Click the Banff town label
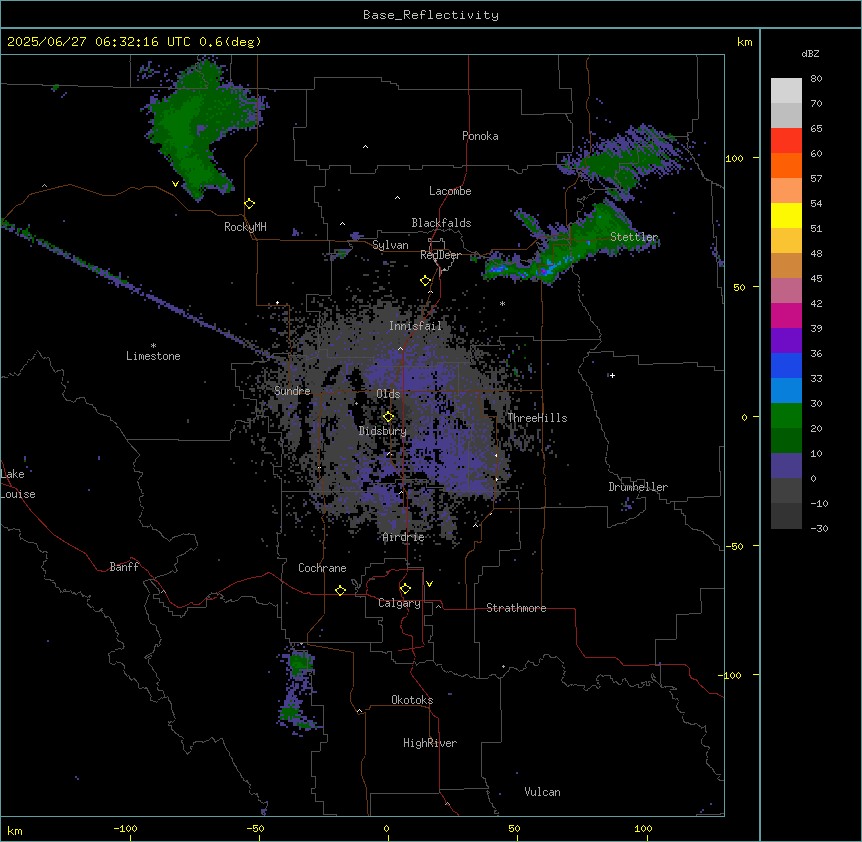The width and height of the screenshot is (862, 842). [124, 567]
